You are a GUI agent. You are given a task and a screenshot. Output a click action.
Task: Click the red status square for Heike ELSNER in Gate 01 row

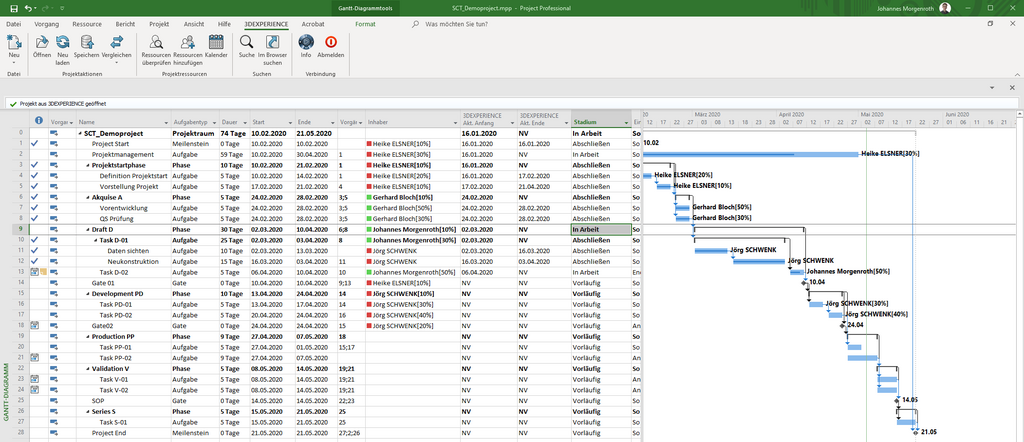tap(369, 283)
